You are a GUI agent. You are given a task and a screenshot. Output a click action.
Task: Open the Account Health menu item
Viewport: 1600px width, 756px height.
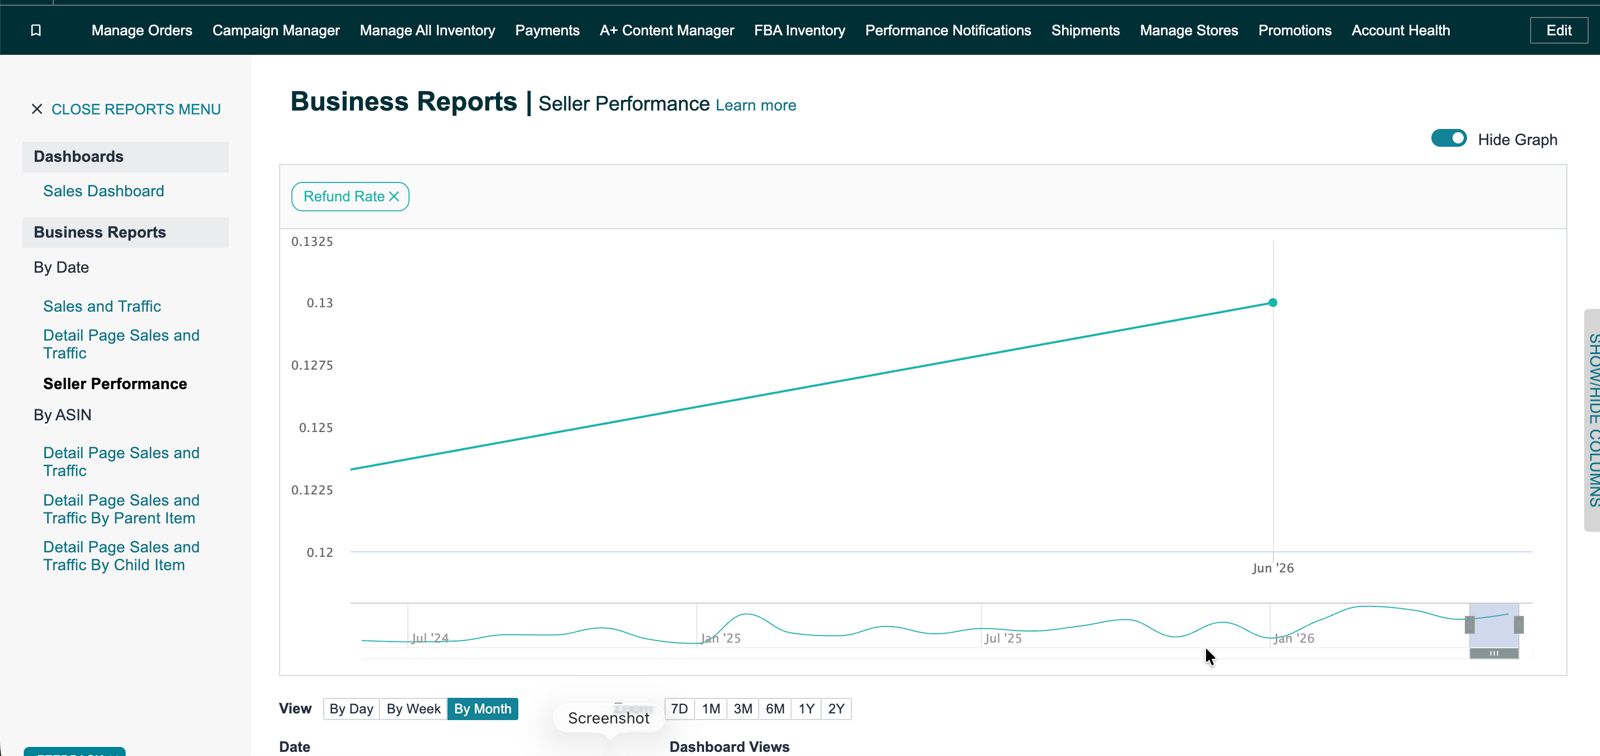tap(1400, 31)
